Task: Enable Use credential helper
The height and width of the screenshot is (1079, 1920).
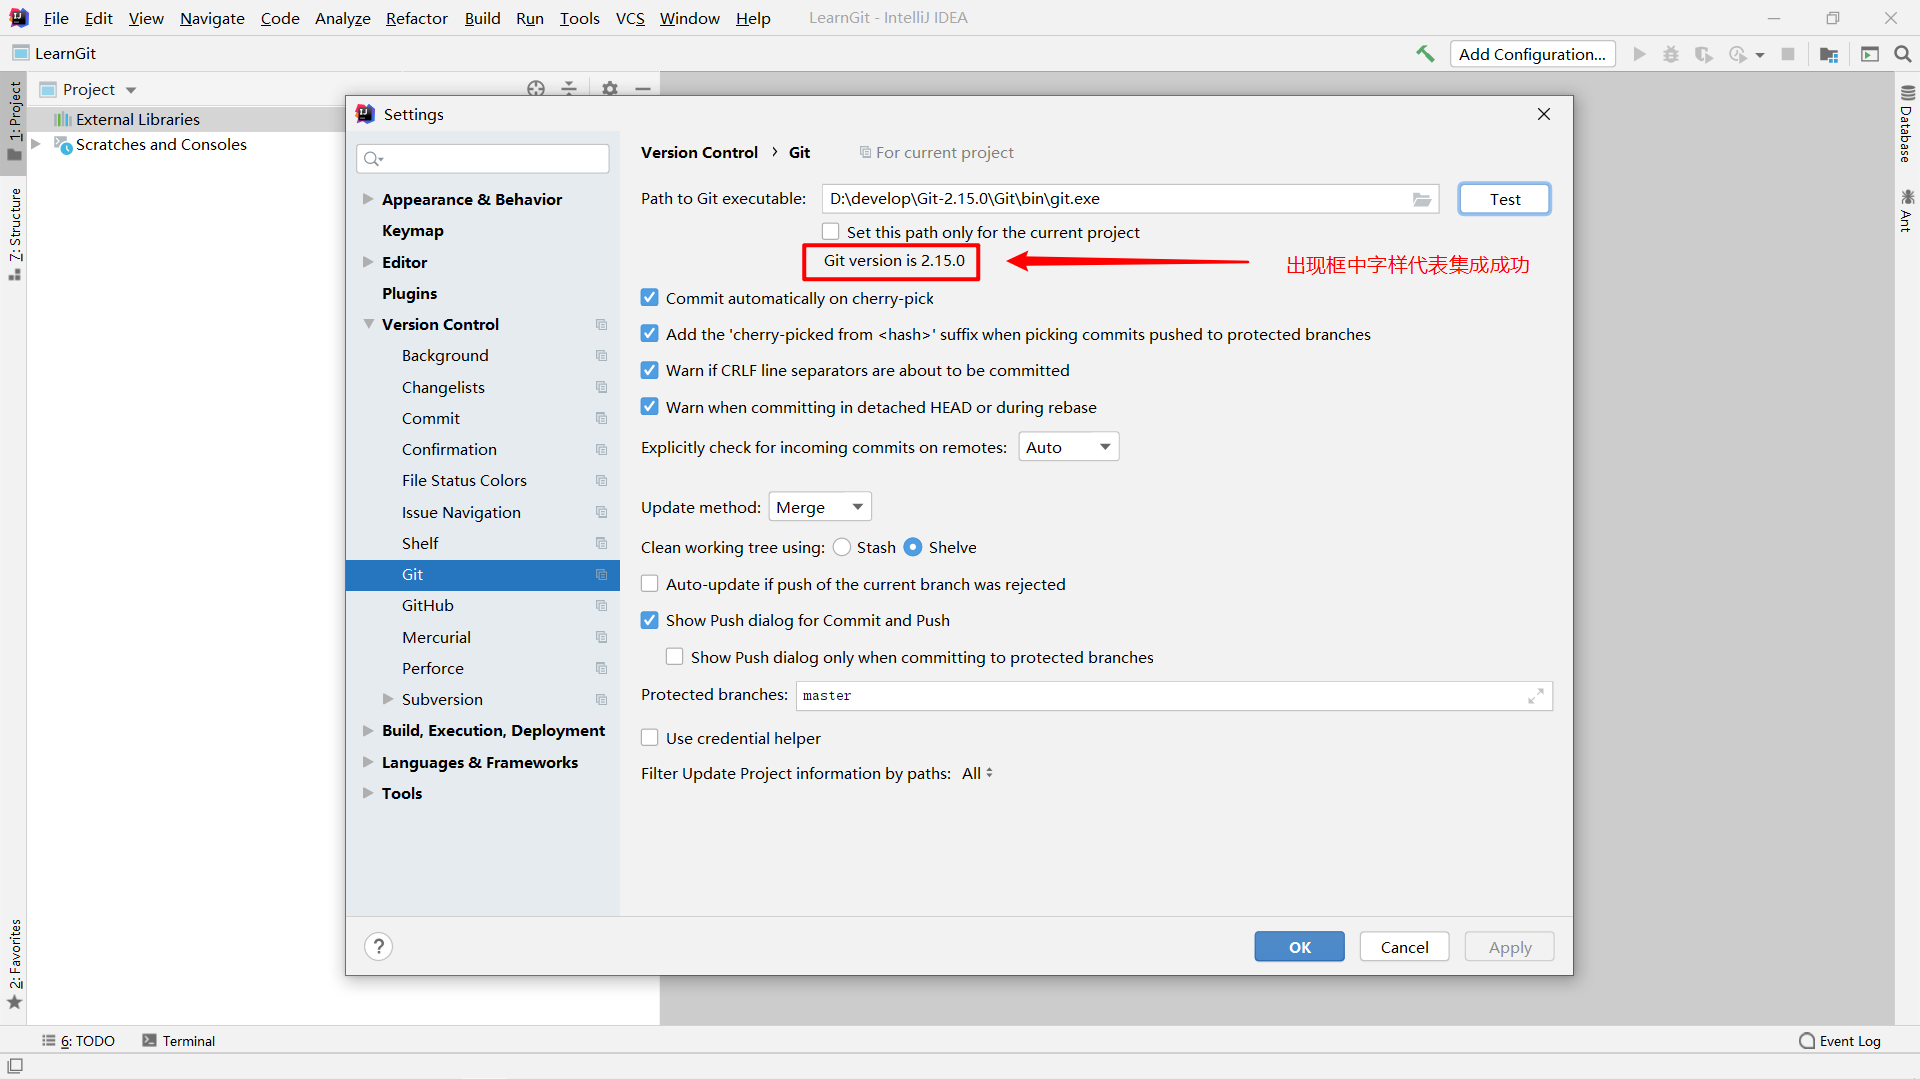Action: tap(650, 738)
